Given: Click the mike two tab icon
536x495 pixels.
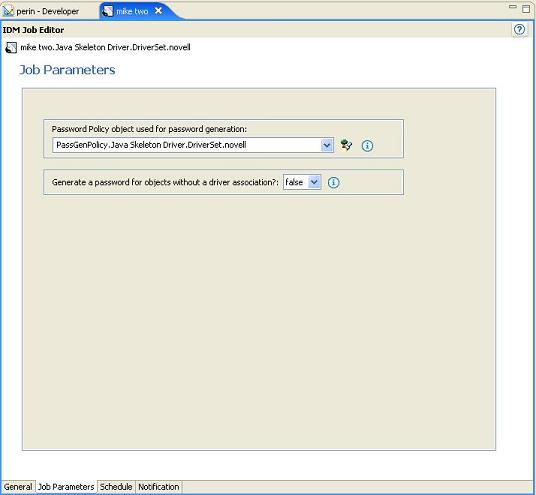Looking at the screenshot, I should point(108,11).
